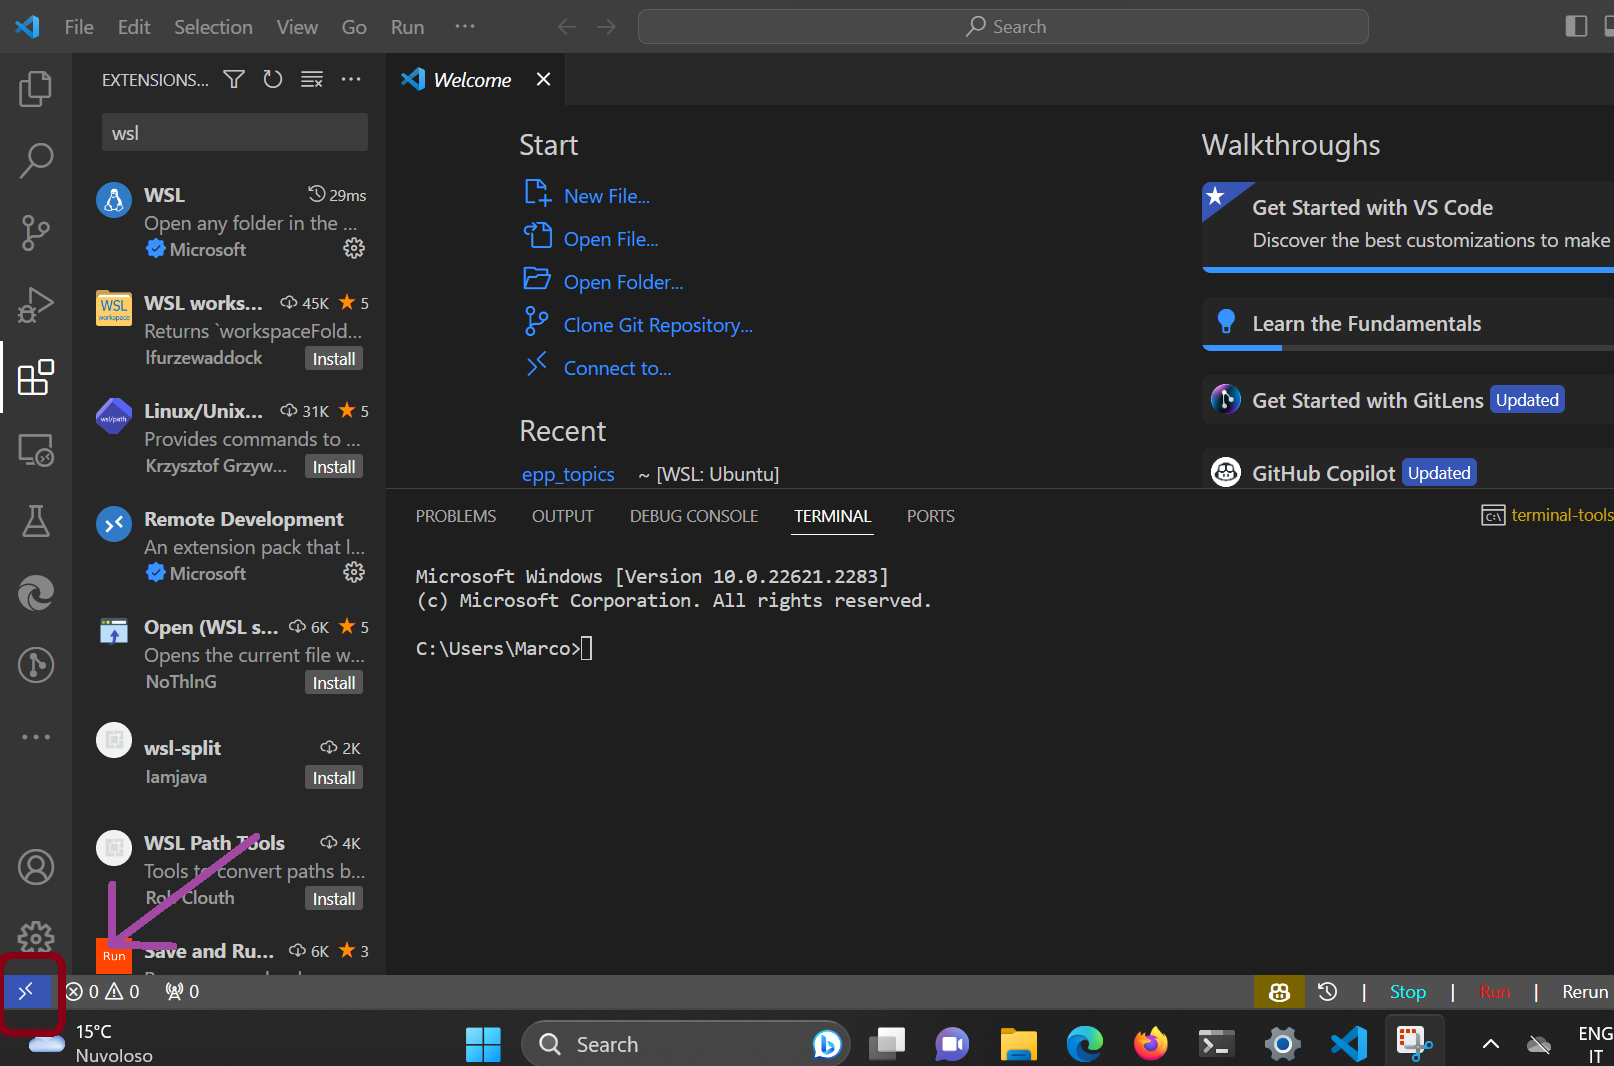Image resolution: width=1614 pixels, height=1066 pixels.
Task: Install the Linux/Unix path extension
Action: (x=334, y=466)
